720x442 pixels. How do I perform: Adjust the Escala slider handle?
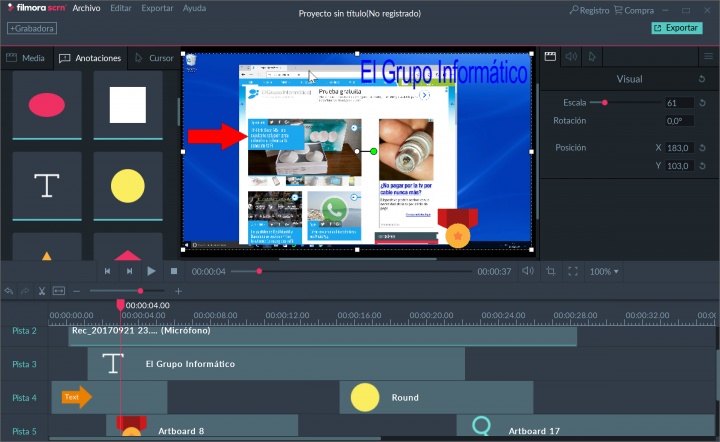[605, 103]
